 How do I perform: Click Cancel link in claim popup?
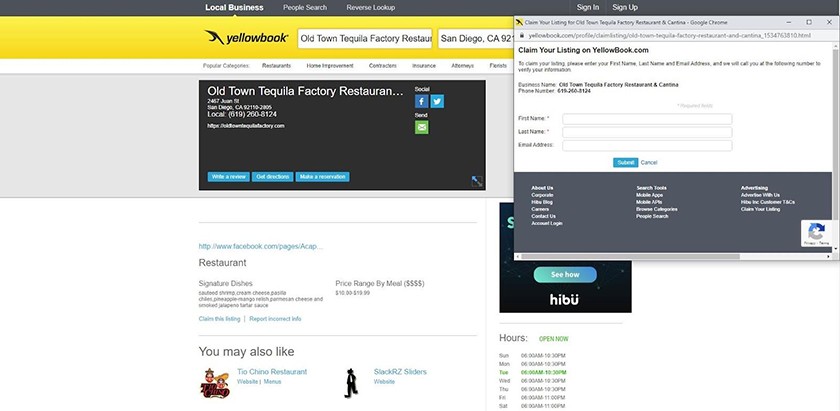pyautogui.click(x=649, y=162)
